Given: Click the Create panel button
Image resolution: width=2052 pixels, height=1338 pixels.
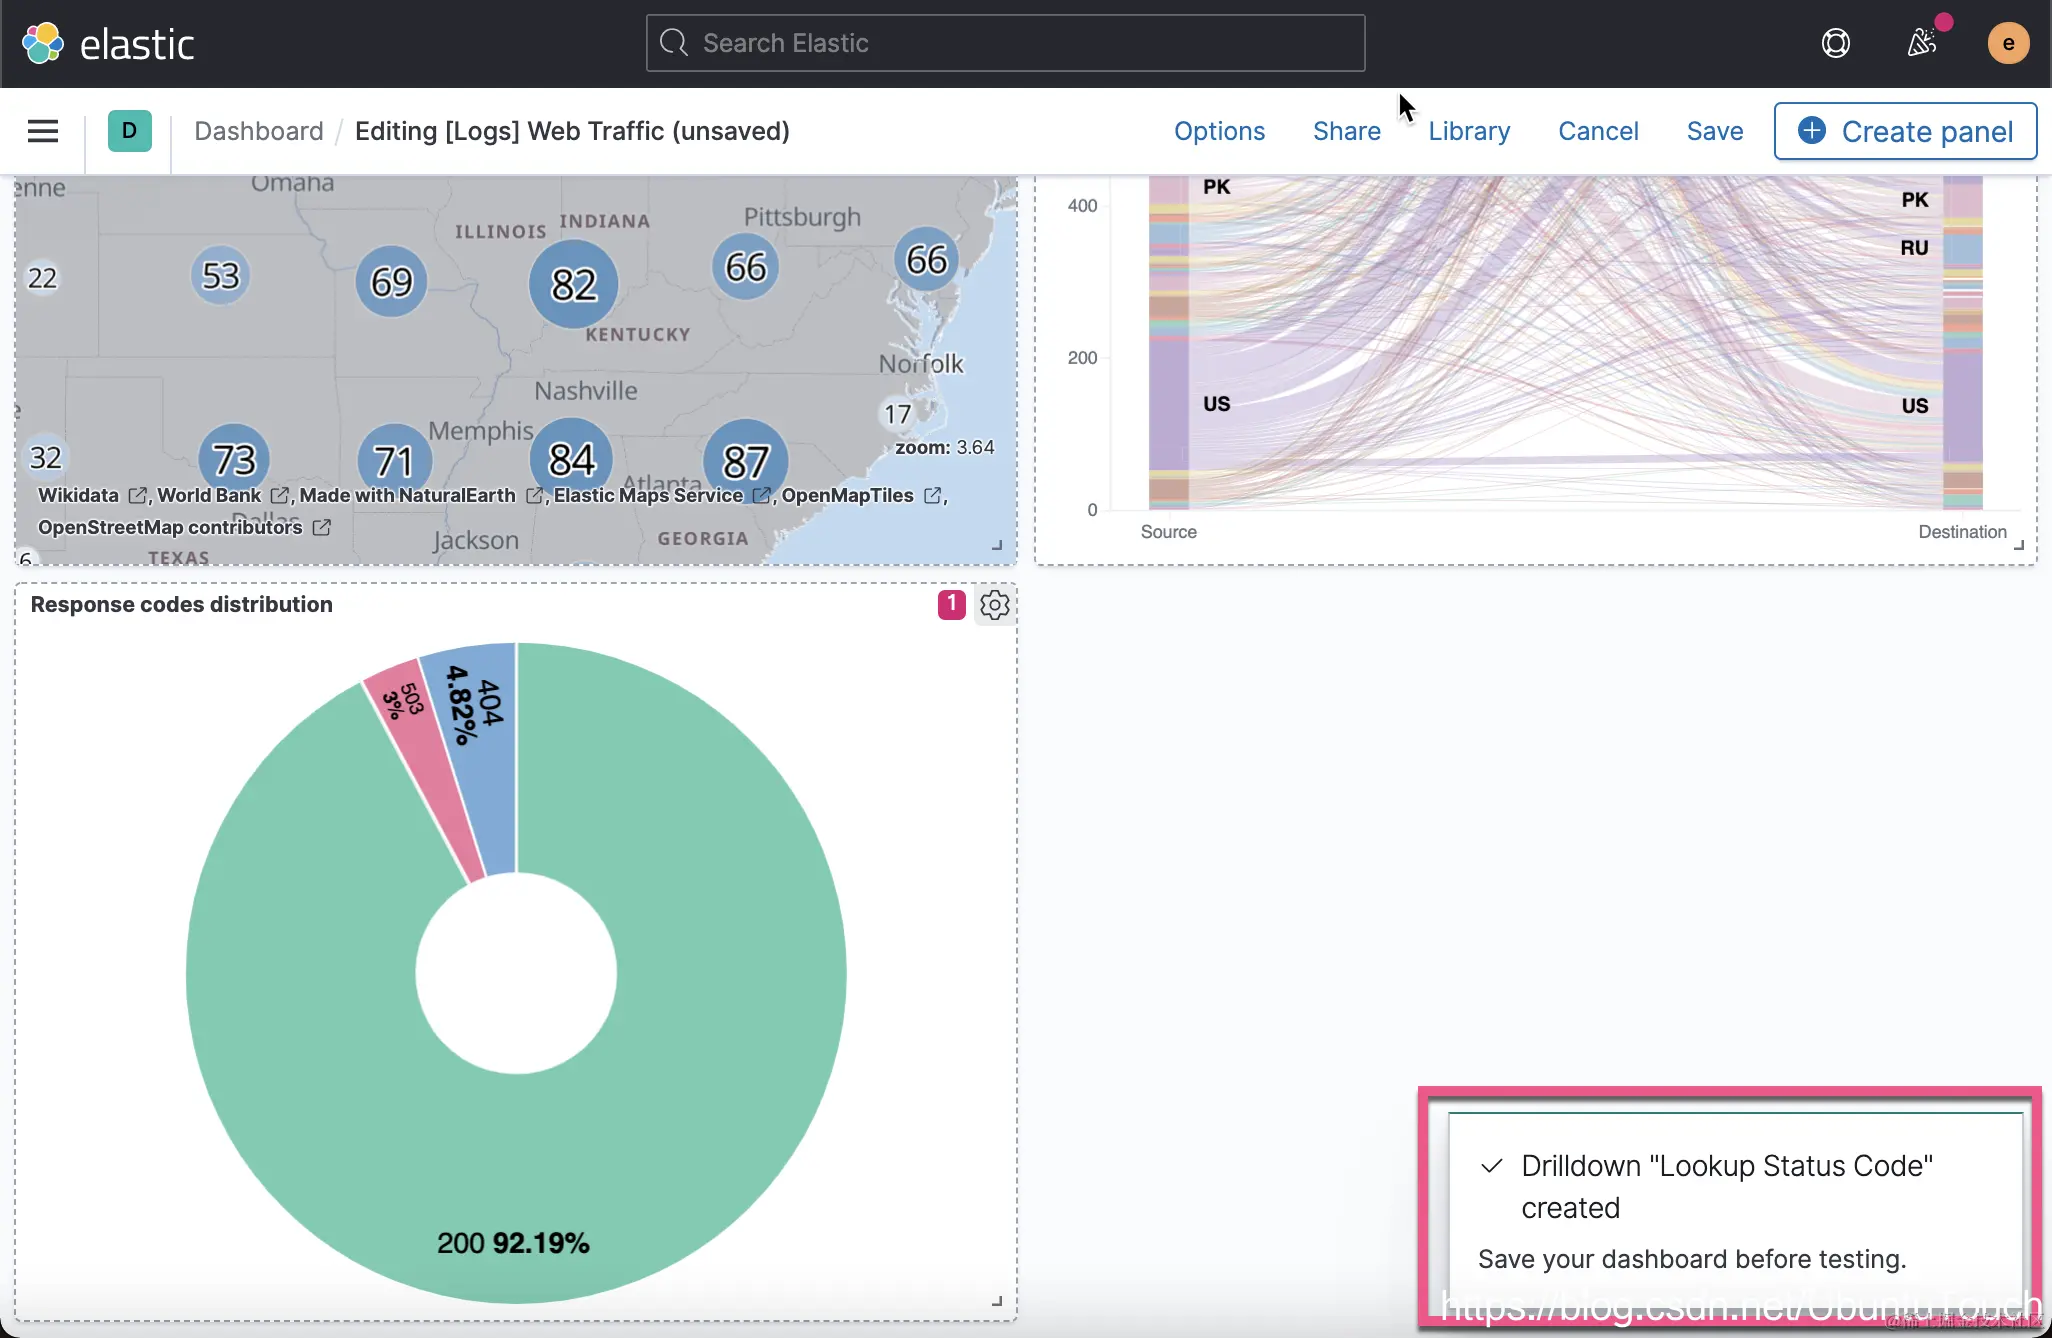Looking at the screenshot, I should (1905, 131).
